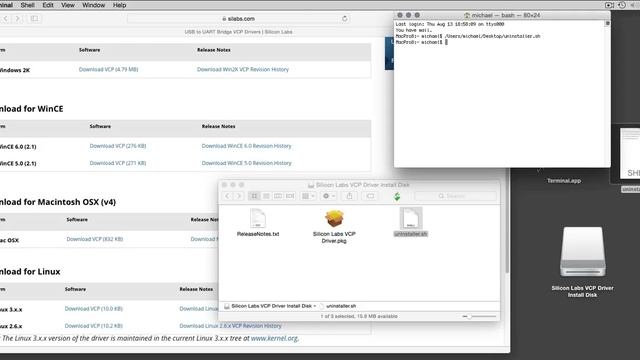Open the Shell menu

(27, 5)
